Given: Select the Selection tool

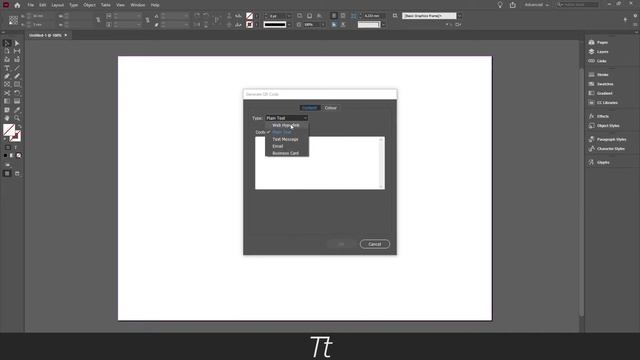Looking at the screenshot, I should (7, 43).
